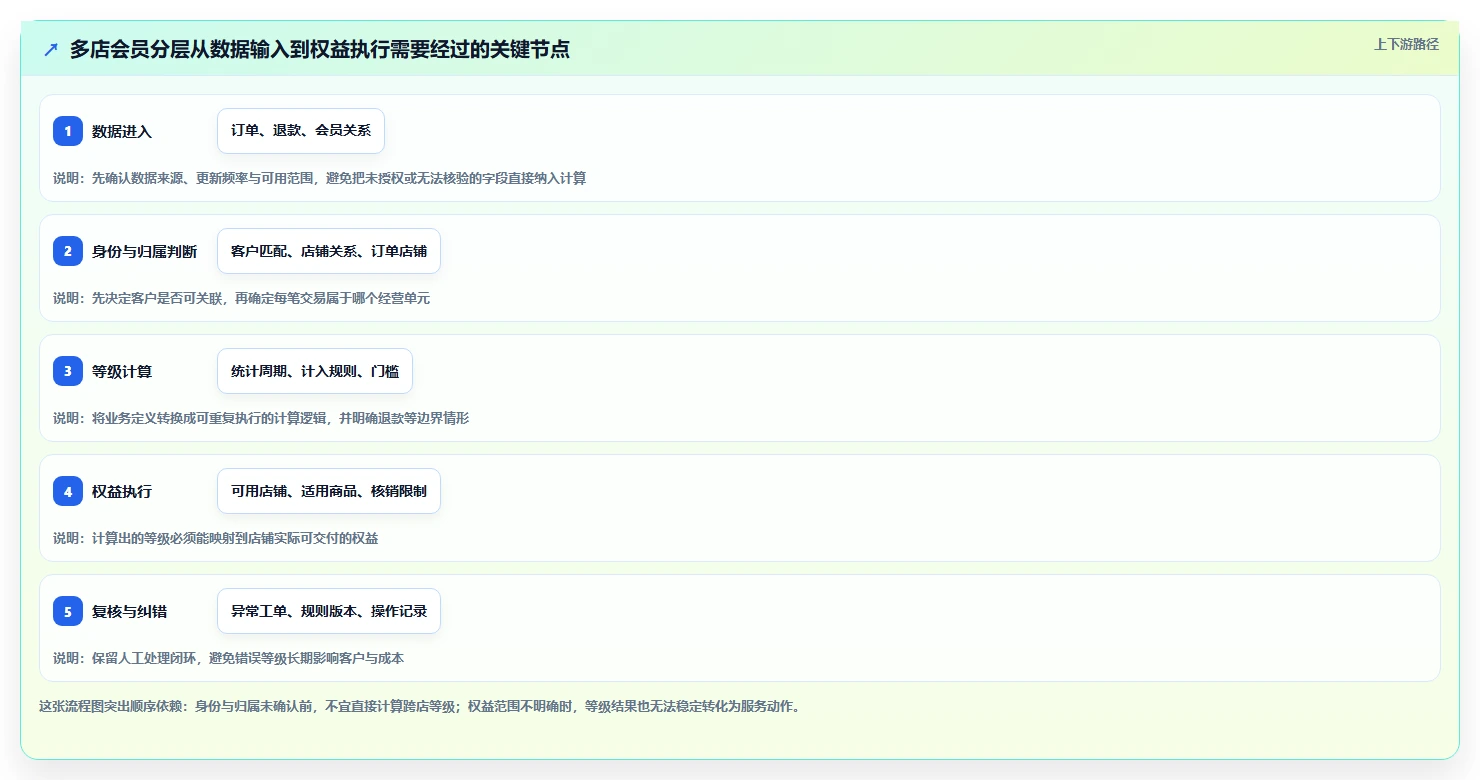This screenshot has width=1480, height=780.
Task: Click step number 4 badge for 权益执行
Action: click(x=68, y=491)
